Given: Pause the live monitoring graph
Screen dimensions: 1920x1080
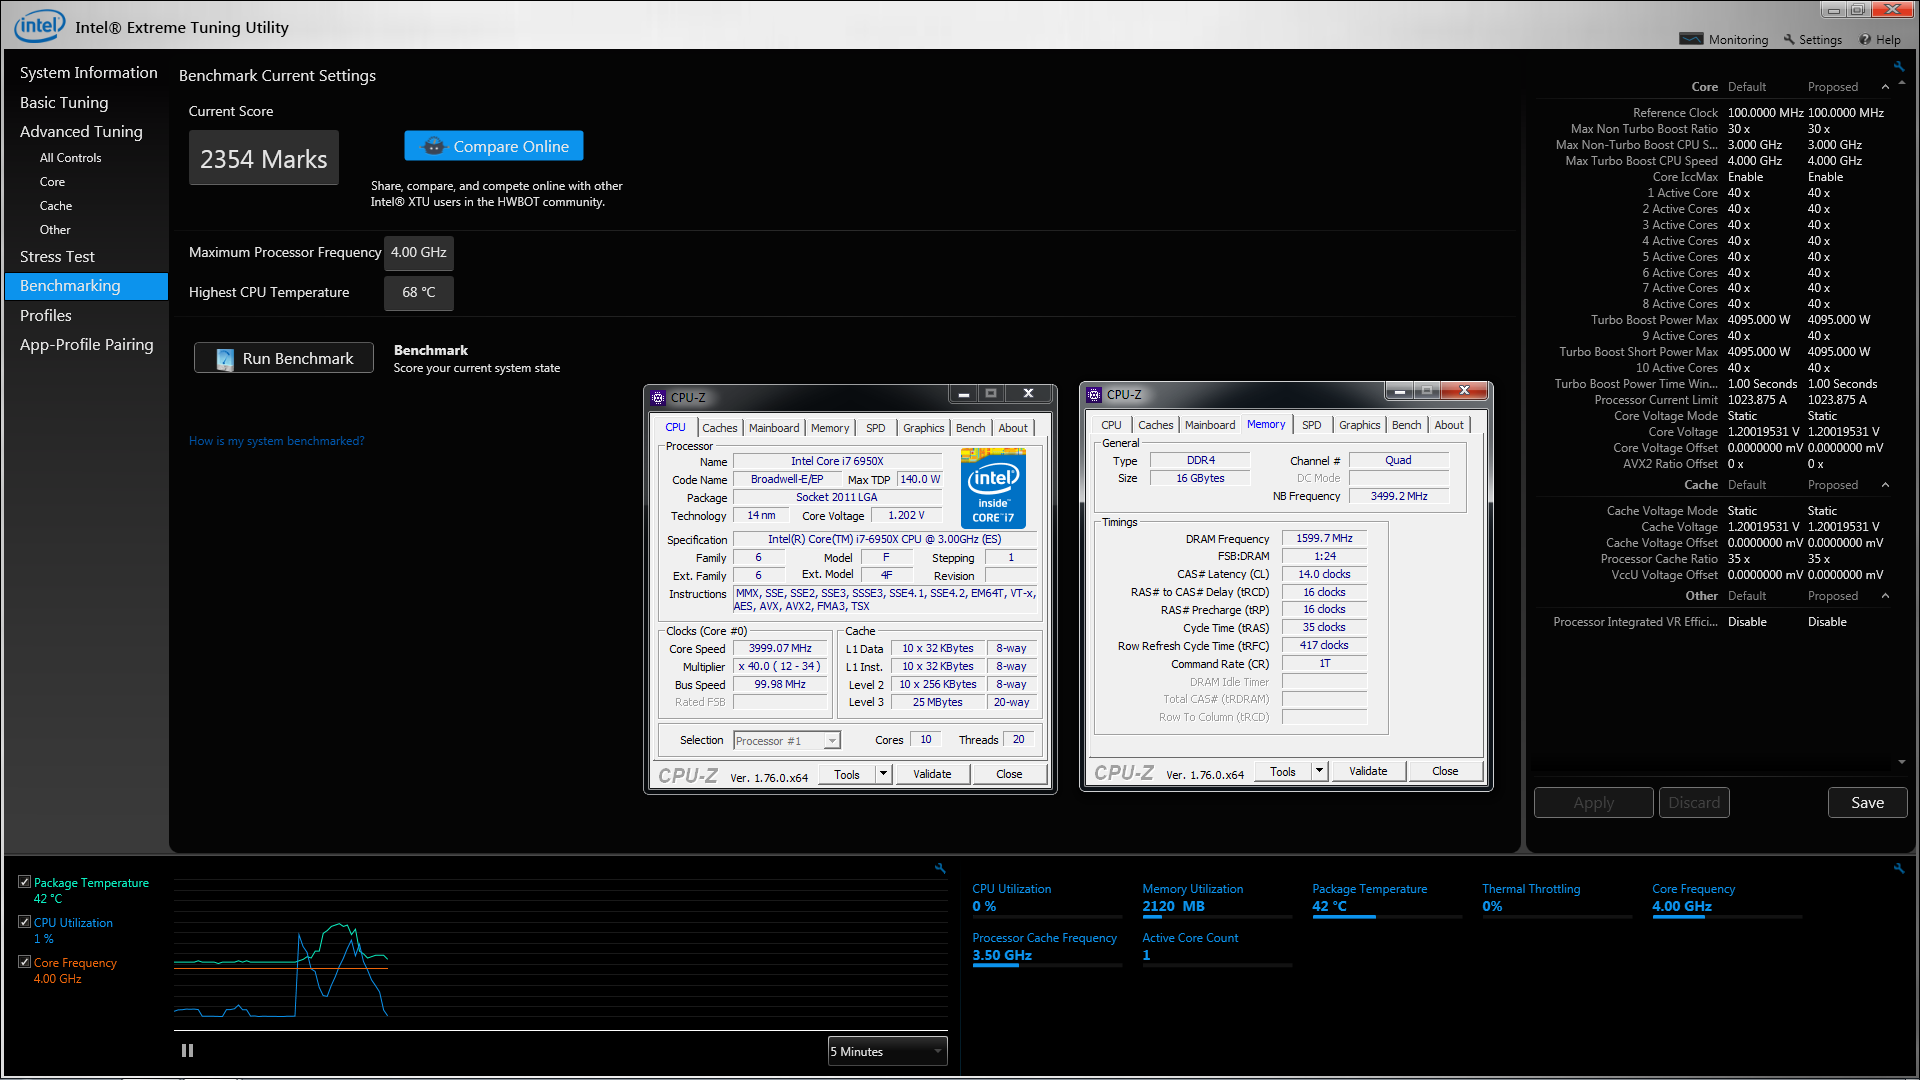Looking at the screenshot, I should [x=187, y=1050].
